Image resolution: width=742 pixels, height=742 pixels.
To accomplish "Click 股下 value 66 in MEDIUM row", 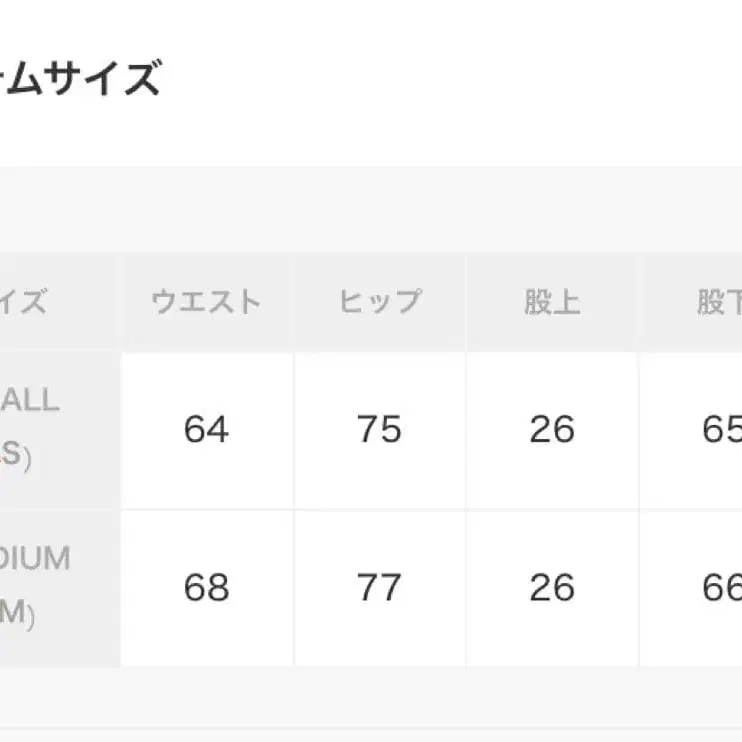I will (720, 588).
